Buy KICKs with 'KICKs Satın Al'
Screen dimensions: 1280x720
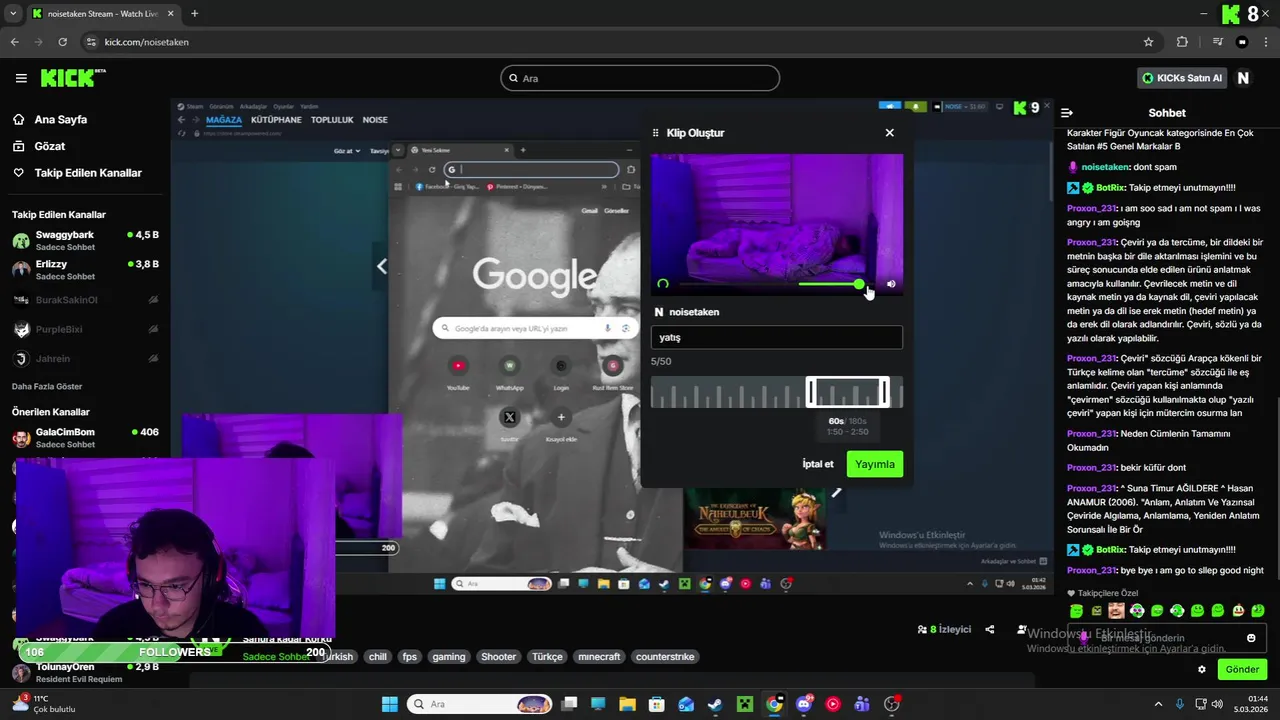[1183, 78]
